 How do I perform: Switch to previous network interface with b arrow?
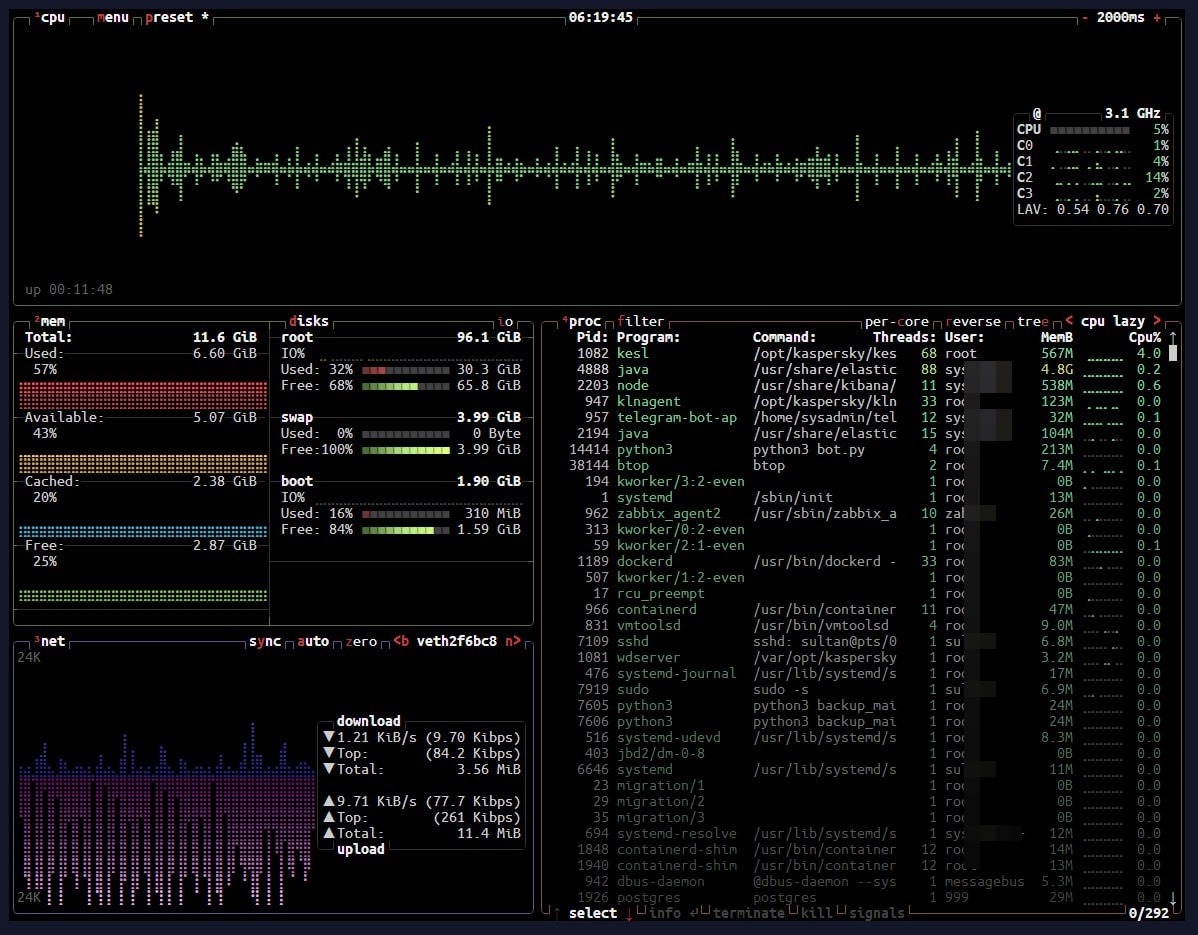401,641
